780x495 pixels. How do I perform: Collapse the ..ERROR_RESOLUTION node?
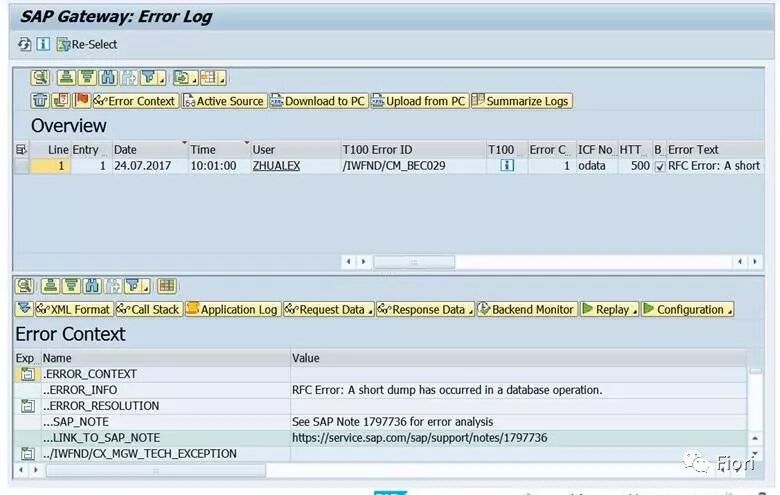(27, 406)
